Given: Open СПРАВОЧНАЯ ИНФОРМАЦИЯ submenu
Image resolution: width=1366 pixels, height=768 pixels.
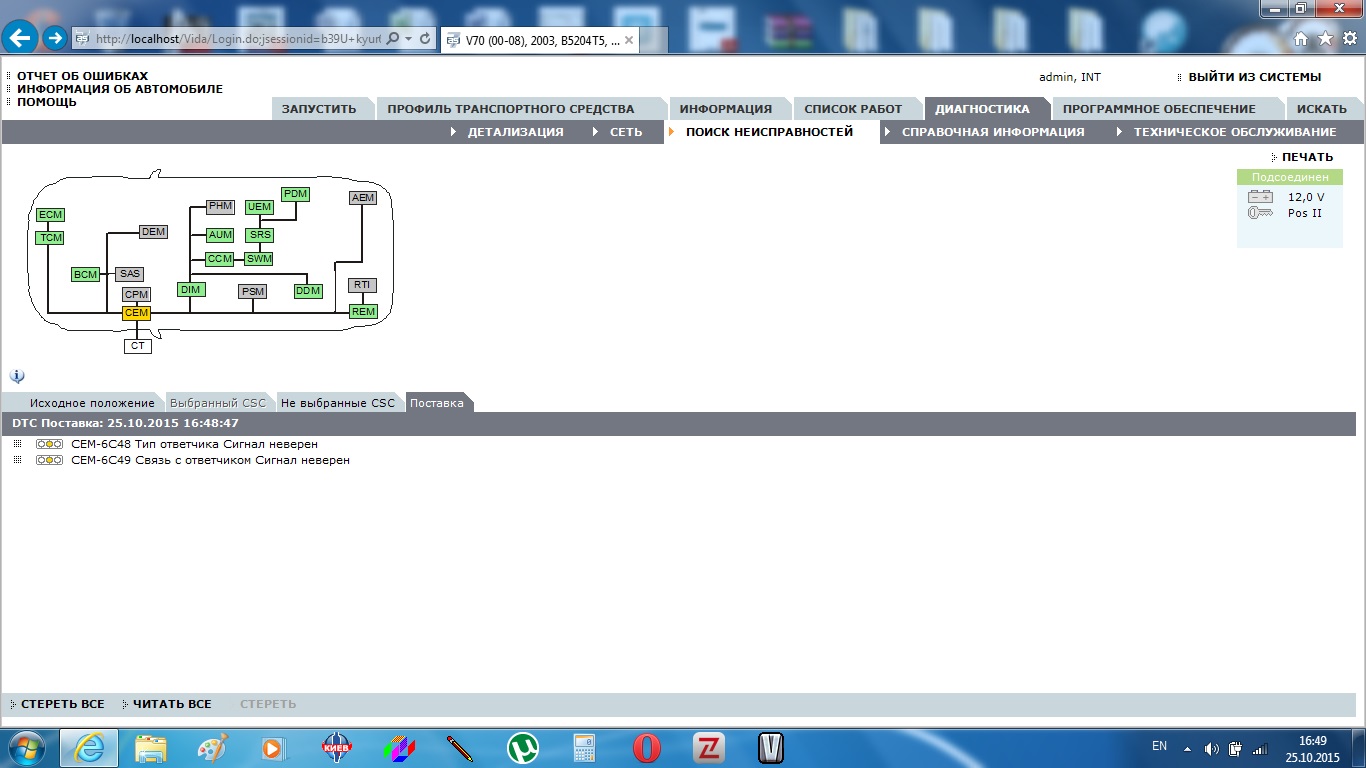Looking at the screenshot, I should pos(992,132).
